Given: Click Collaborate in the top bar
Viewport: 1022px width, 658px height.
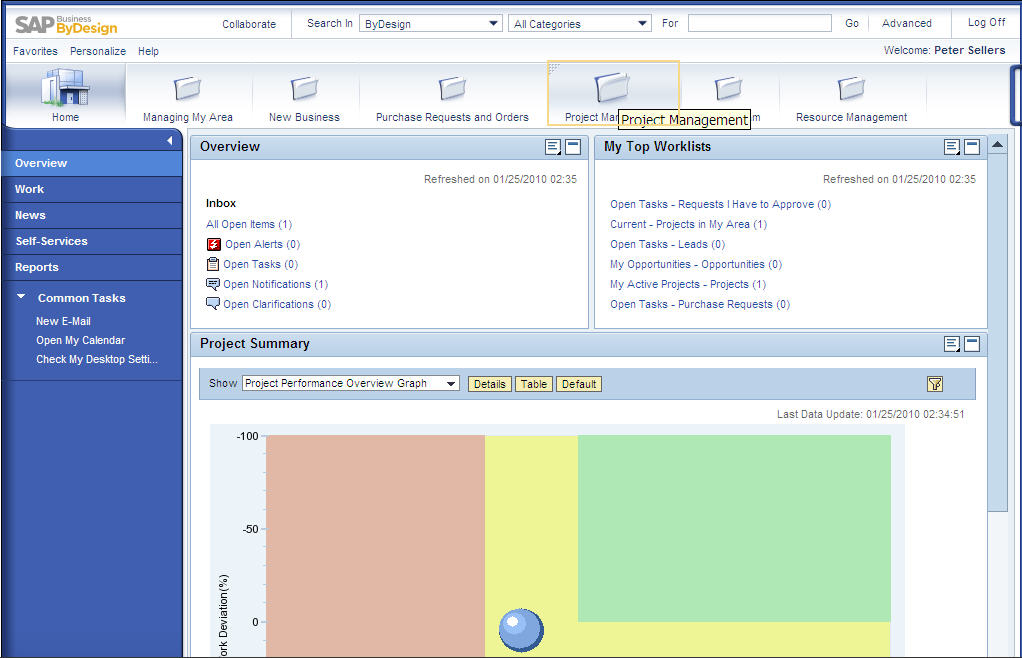Looking at the screenshot, I should click(x=249, y=24).
